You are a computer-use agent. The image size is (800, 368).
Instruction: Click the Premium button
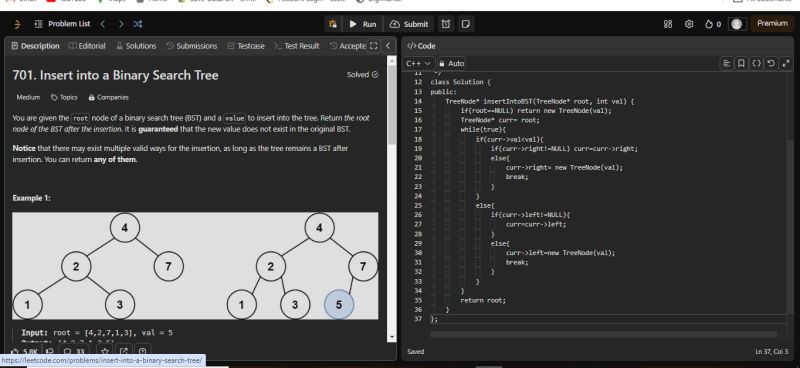772,23
